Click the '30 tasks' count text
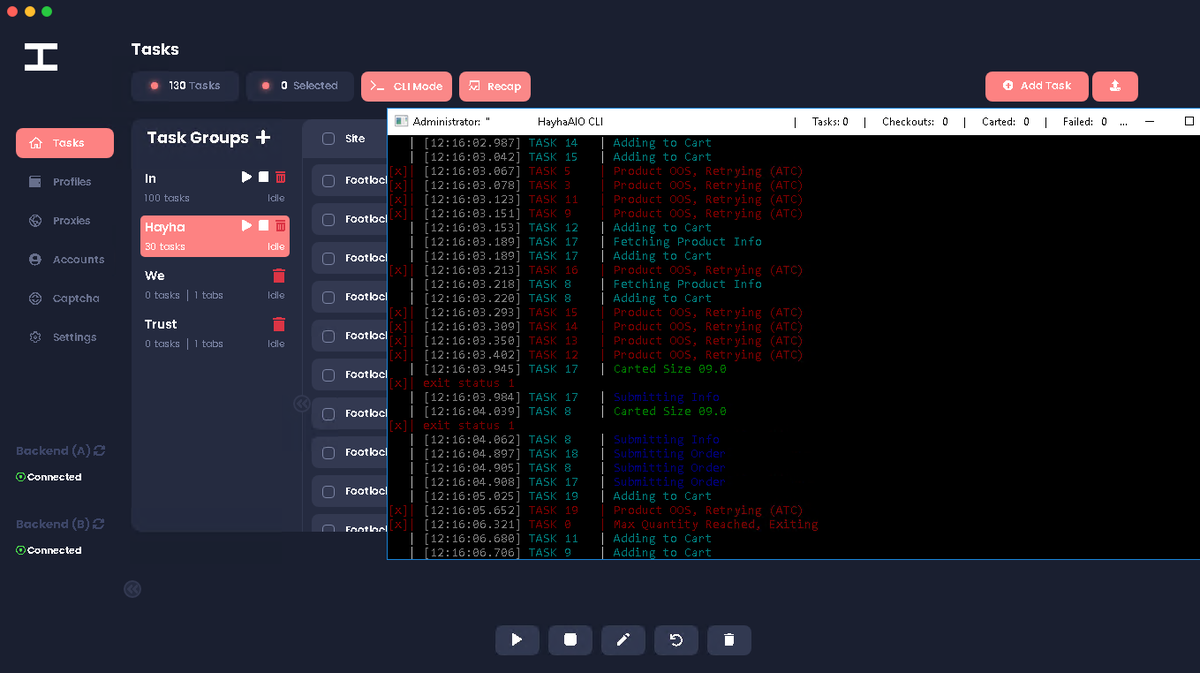Image resolution: width=1200 pixels, height=673 pixels. point(165,247)
